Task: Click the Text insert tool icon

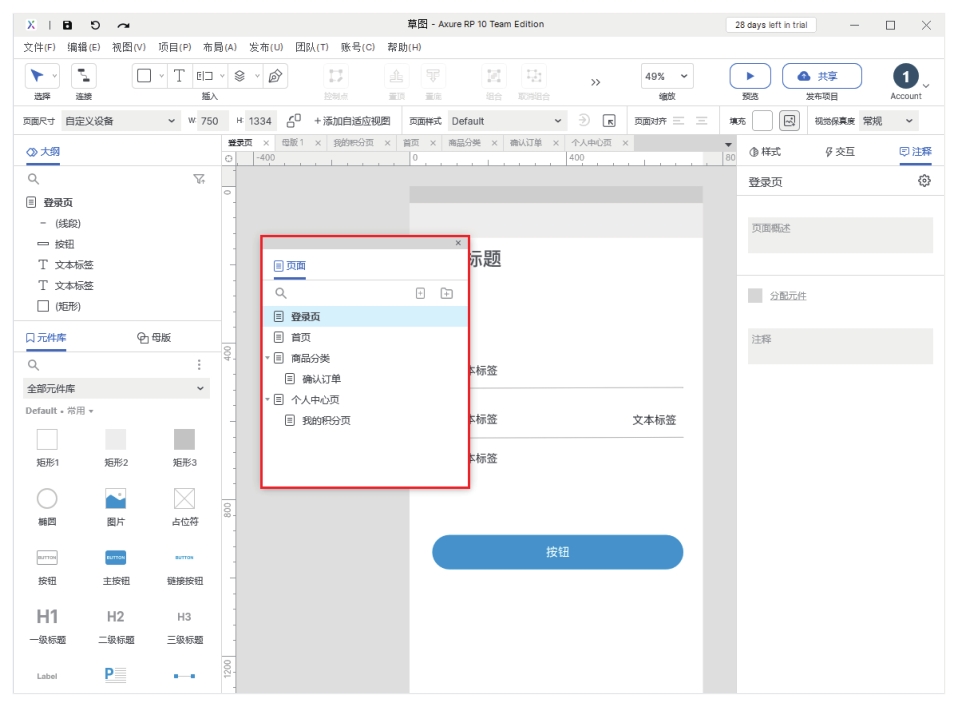Action: (179, 76)
